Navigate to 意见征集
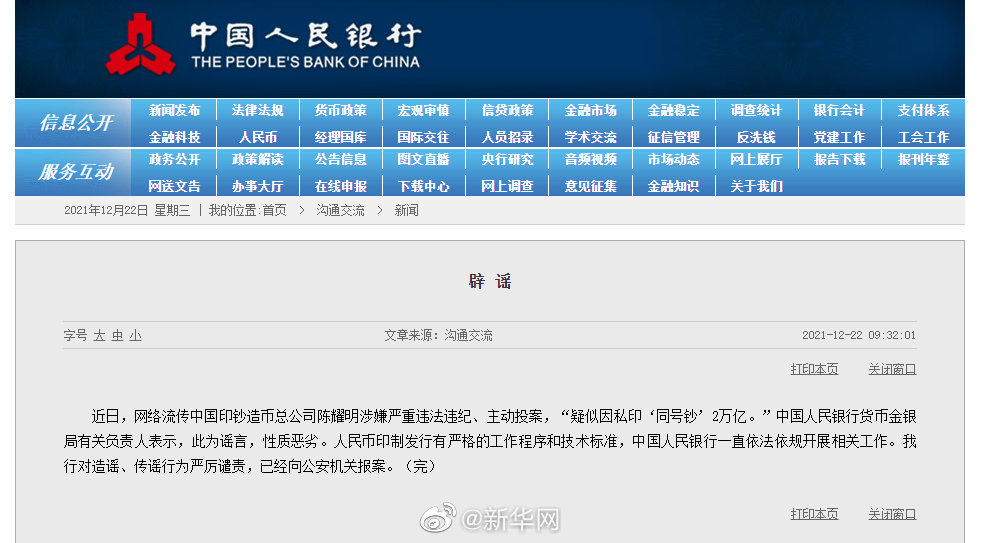The image size is (984, 543). coord(591,186)
